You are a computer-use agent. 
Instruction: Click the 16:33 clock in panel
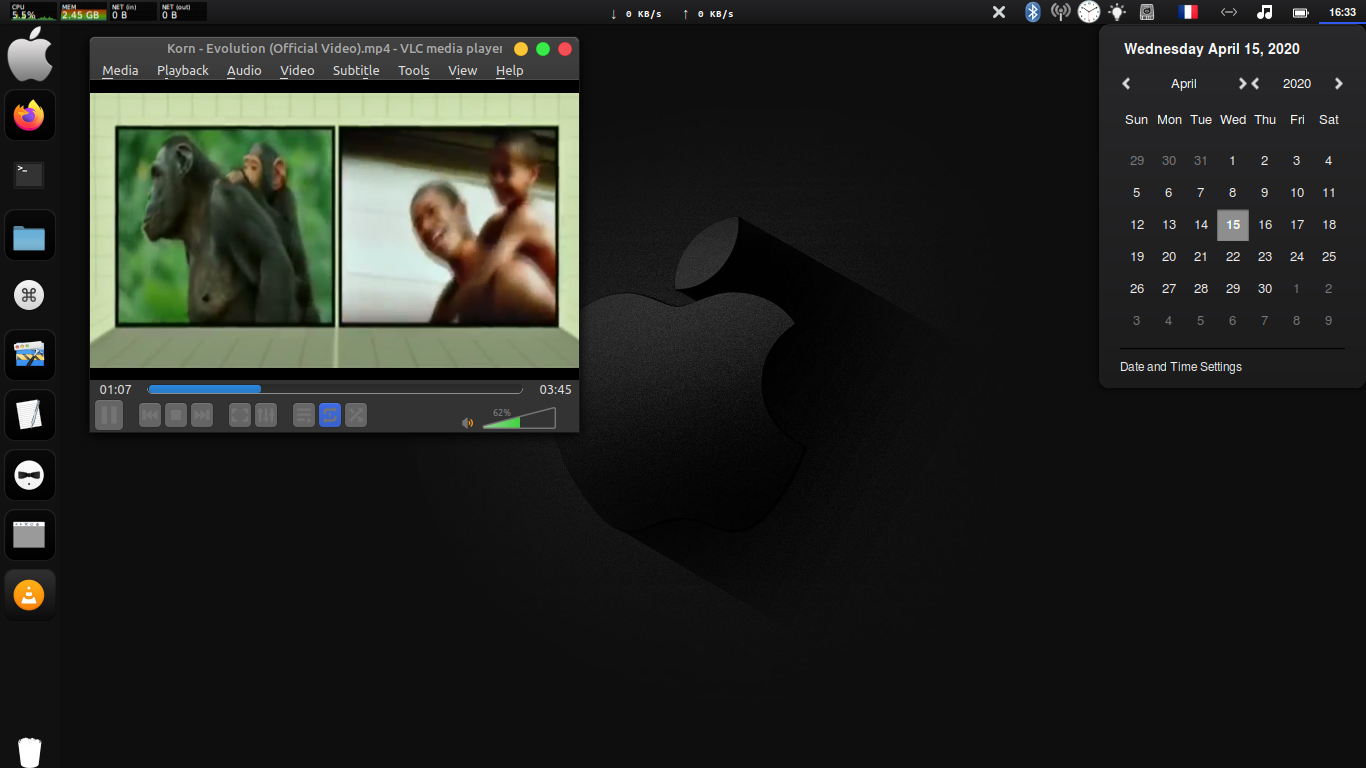1342,12
